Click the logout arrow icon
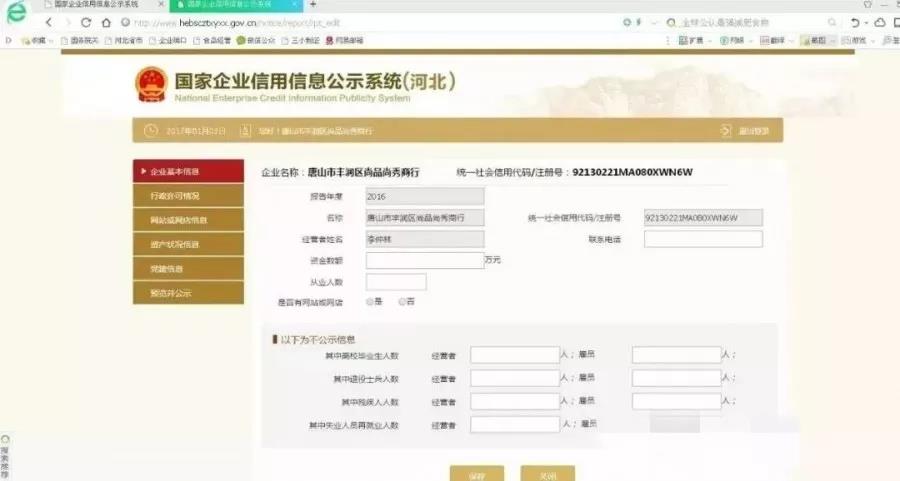 [x=726, y=131]
